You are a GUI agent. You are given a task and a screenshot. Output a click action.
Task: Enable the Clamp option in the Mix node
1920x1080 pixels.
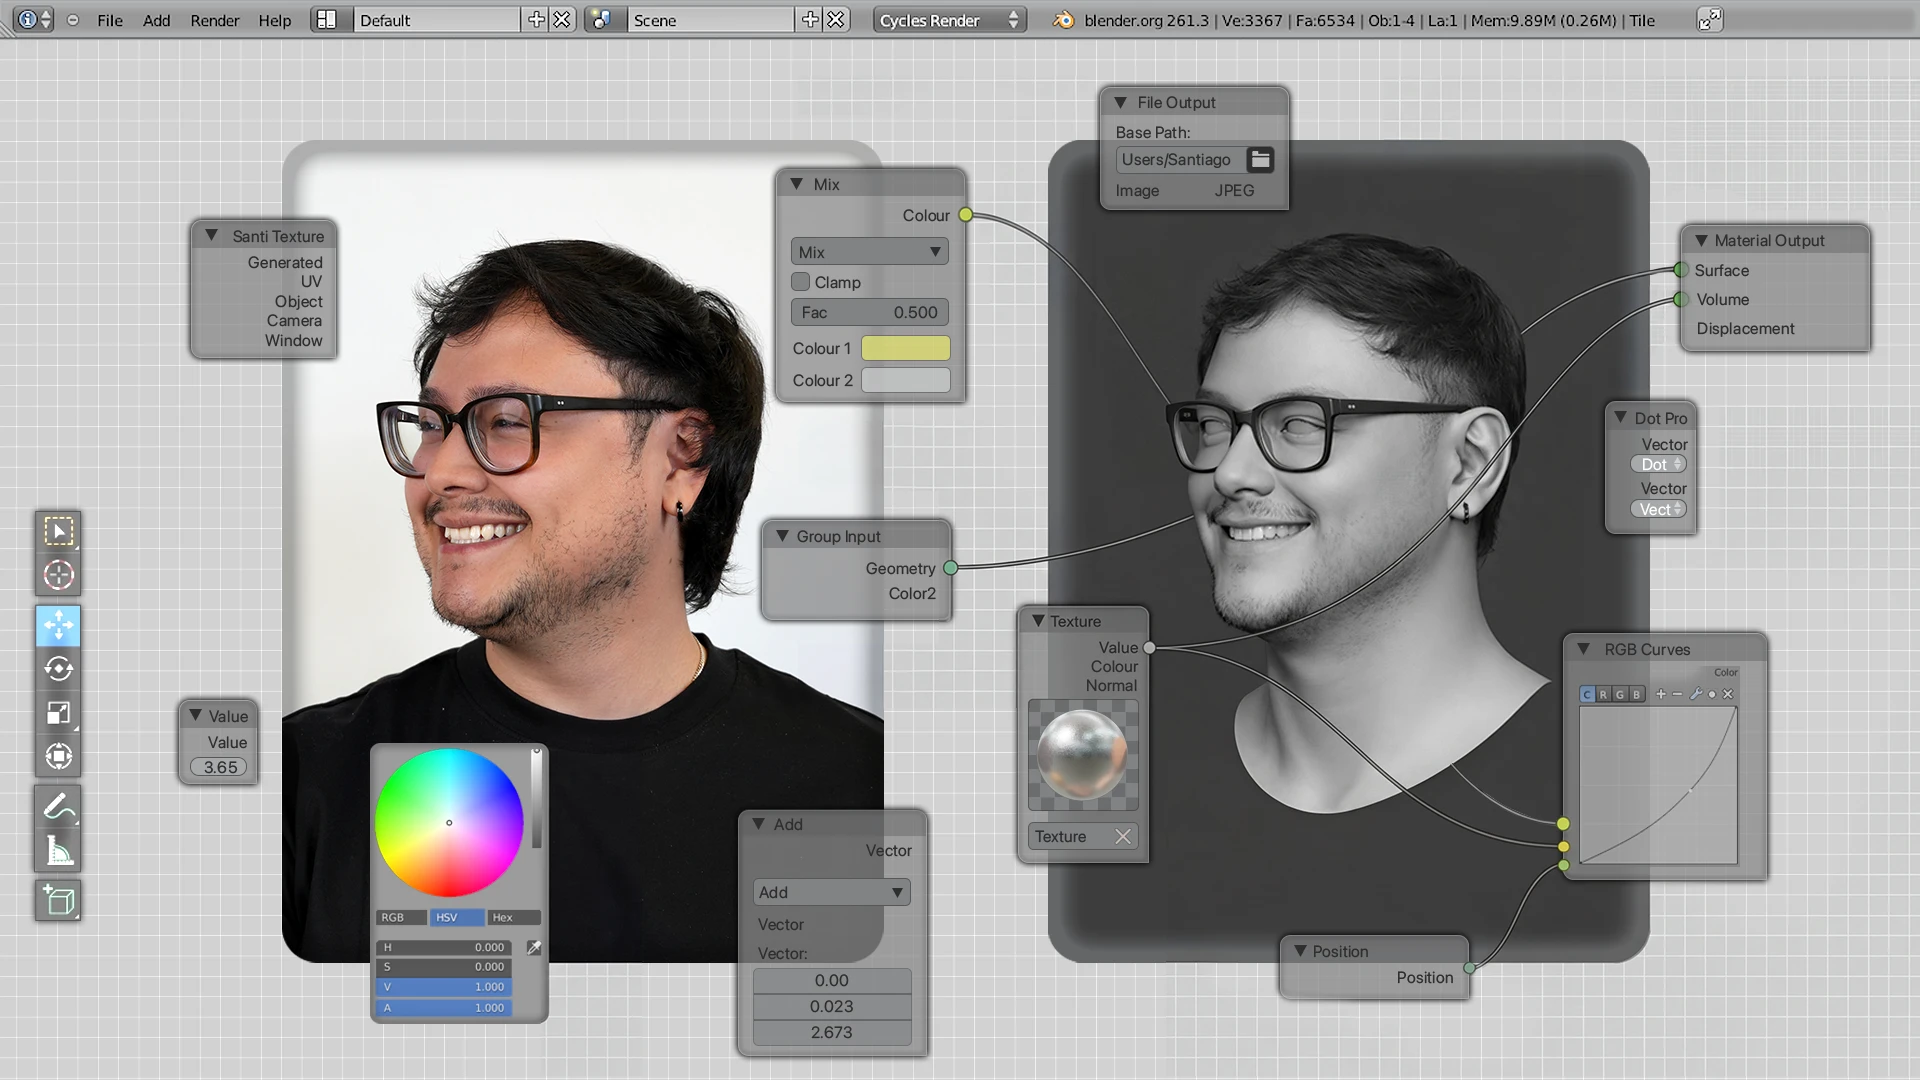(801, 282)
